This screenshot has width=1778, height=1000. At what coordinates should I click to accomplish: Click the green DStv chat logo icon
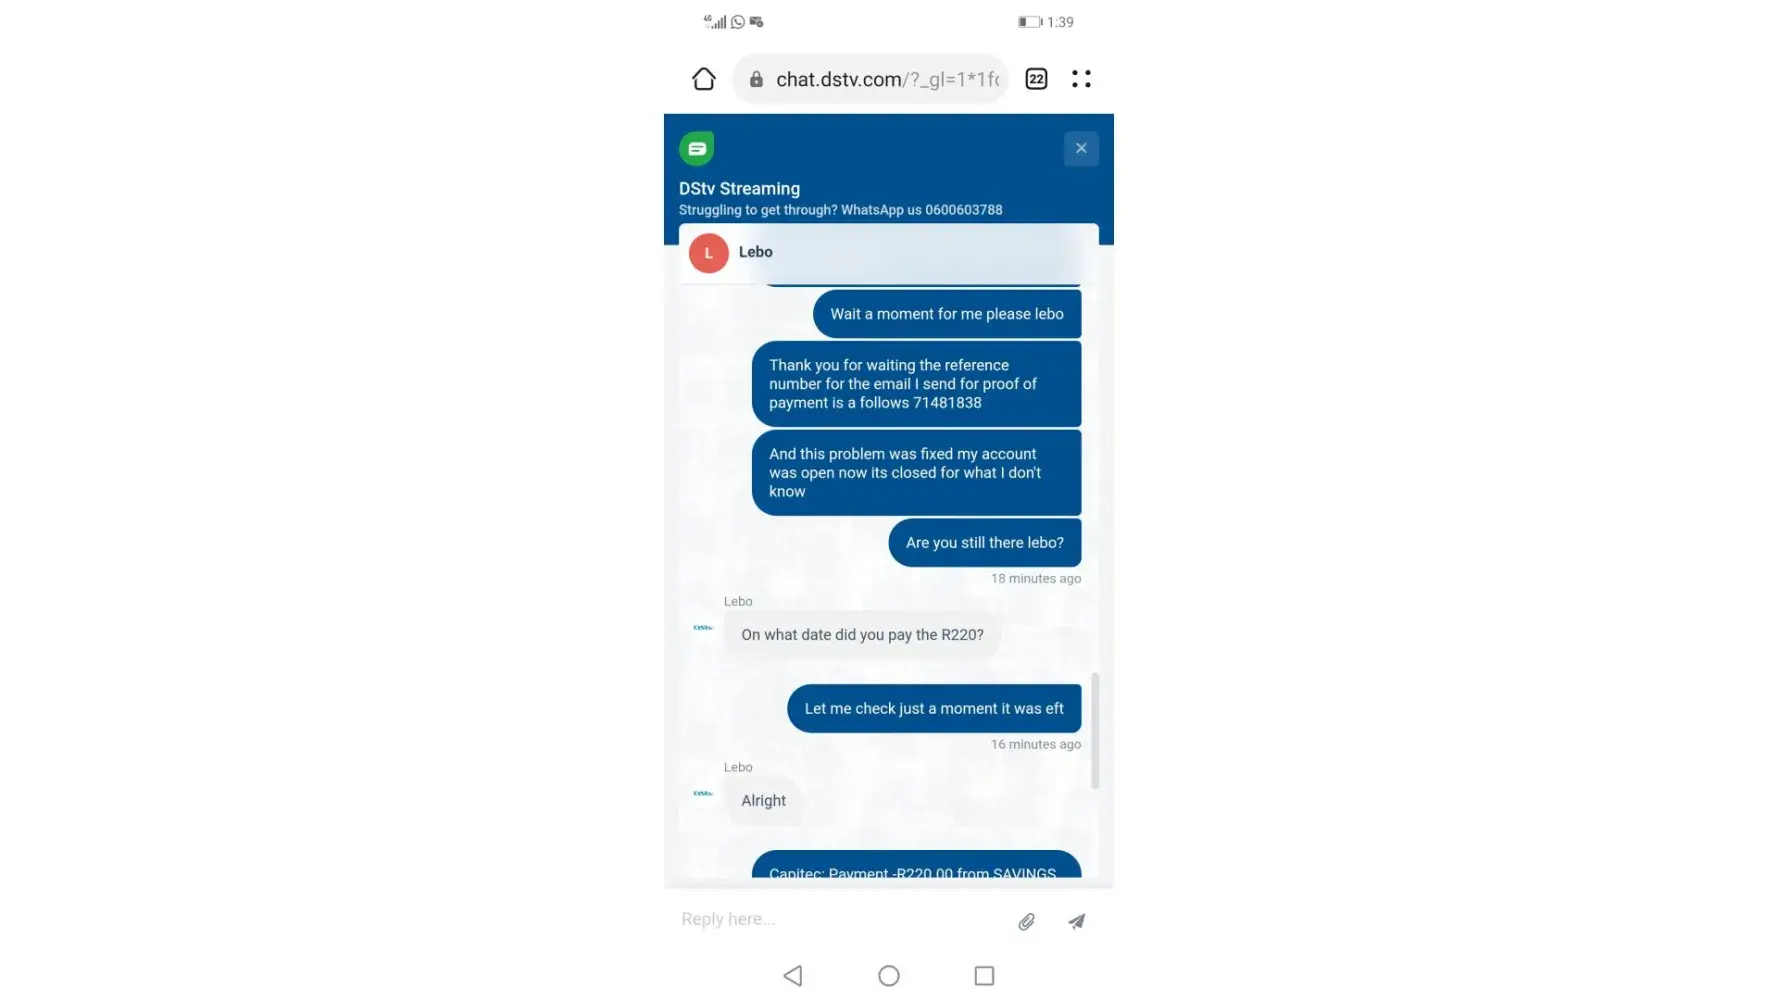click(697, 148)
